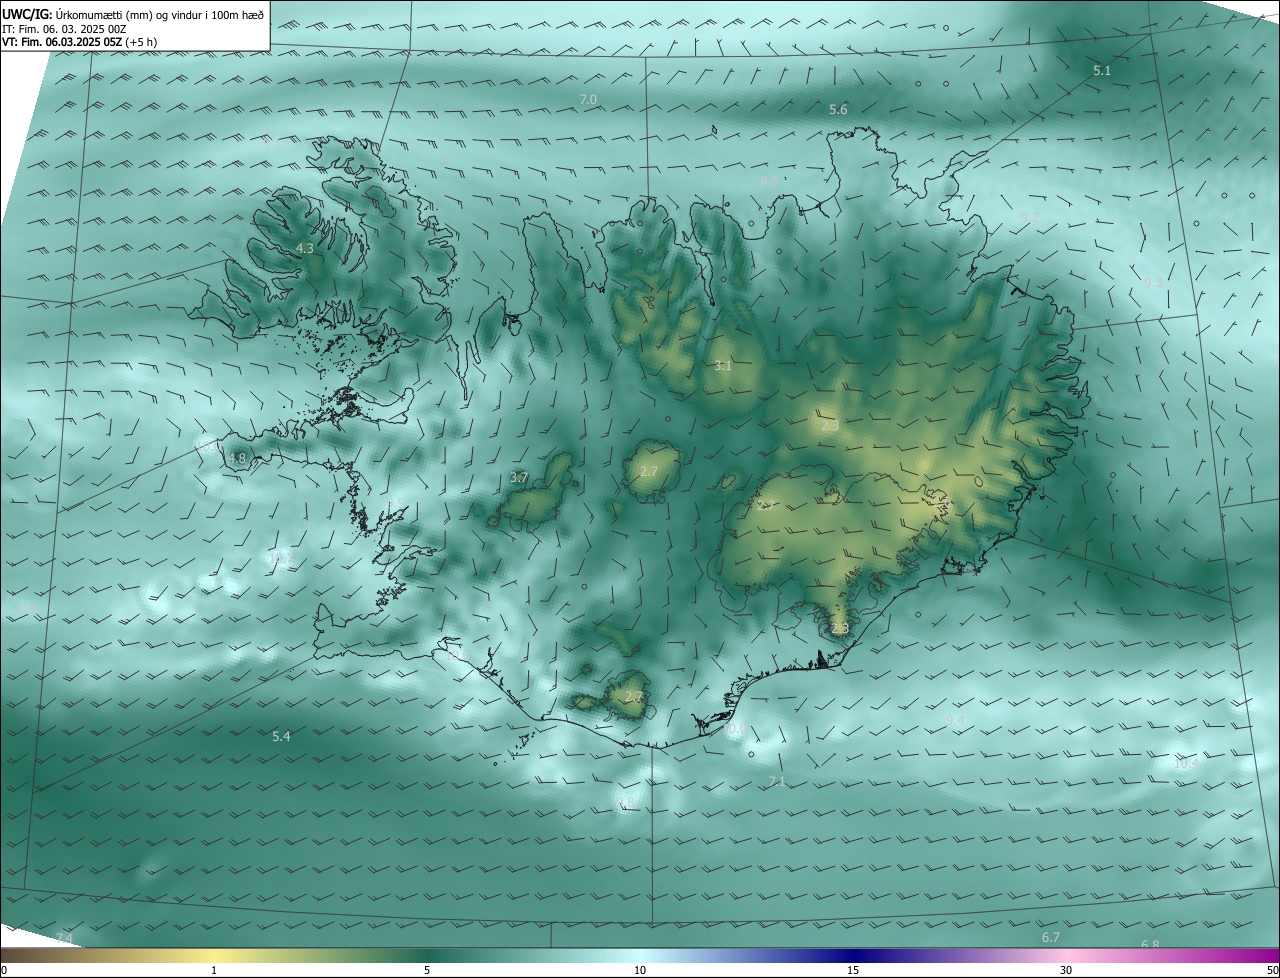Click the 5.4 value label over the ocean
The width and height of the screenshot is (1280, 978).
point(281,737)
